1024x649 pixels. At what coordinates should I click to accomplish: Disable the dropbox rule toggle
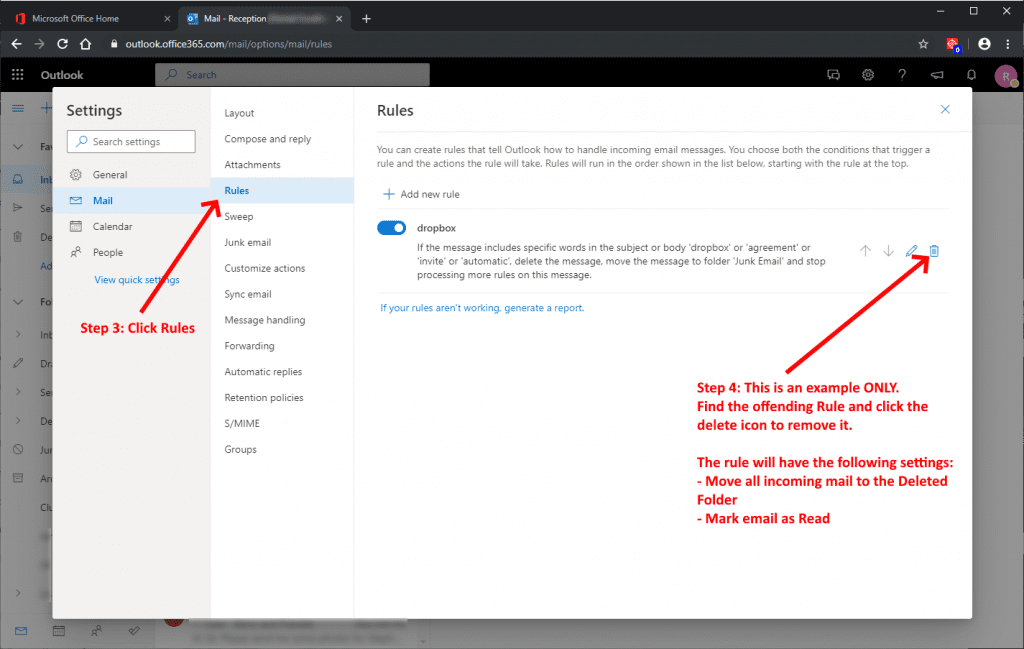point(391,227)
